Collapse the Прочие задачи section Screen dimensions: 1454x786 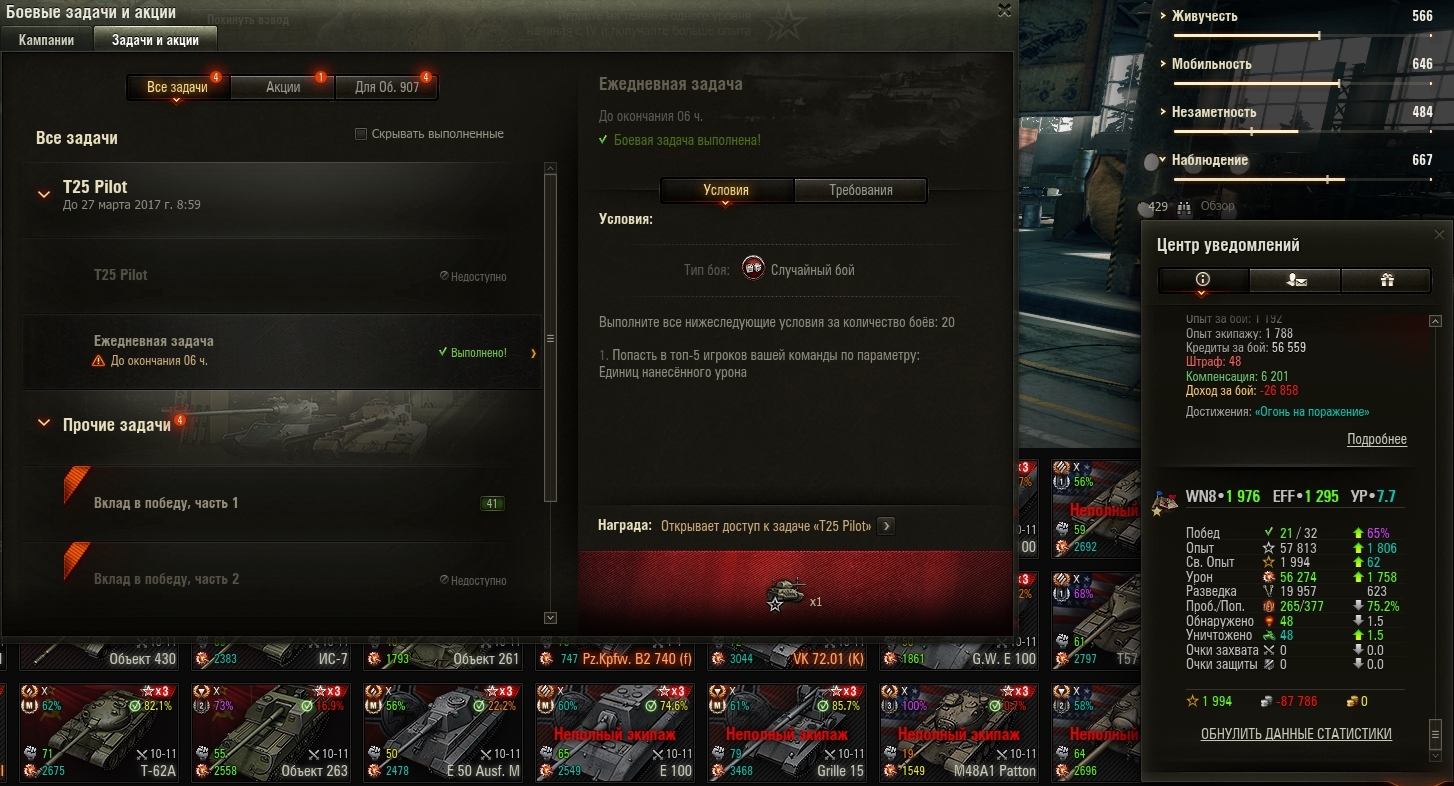point(44,424)
